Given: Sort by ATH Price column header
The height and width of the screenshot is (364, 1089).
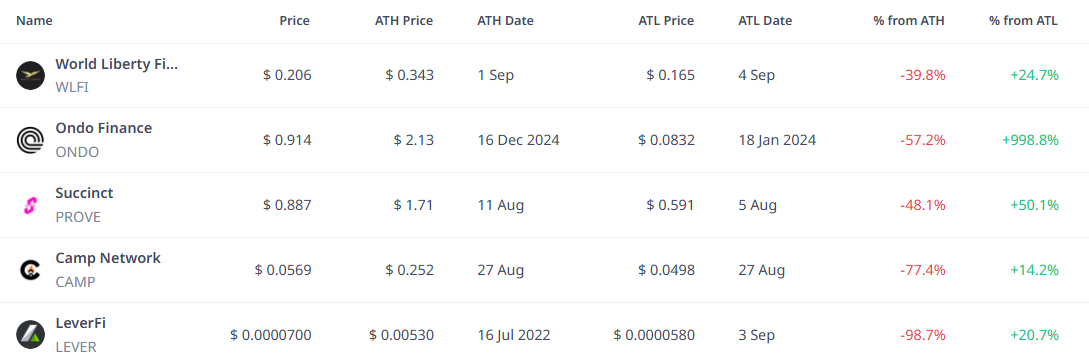Looking at the screenshot, I should tap(404, 21).
